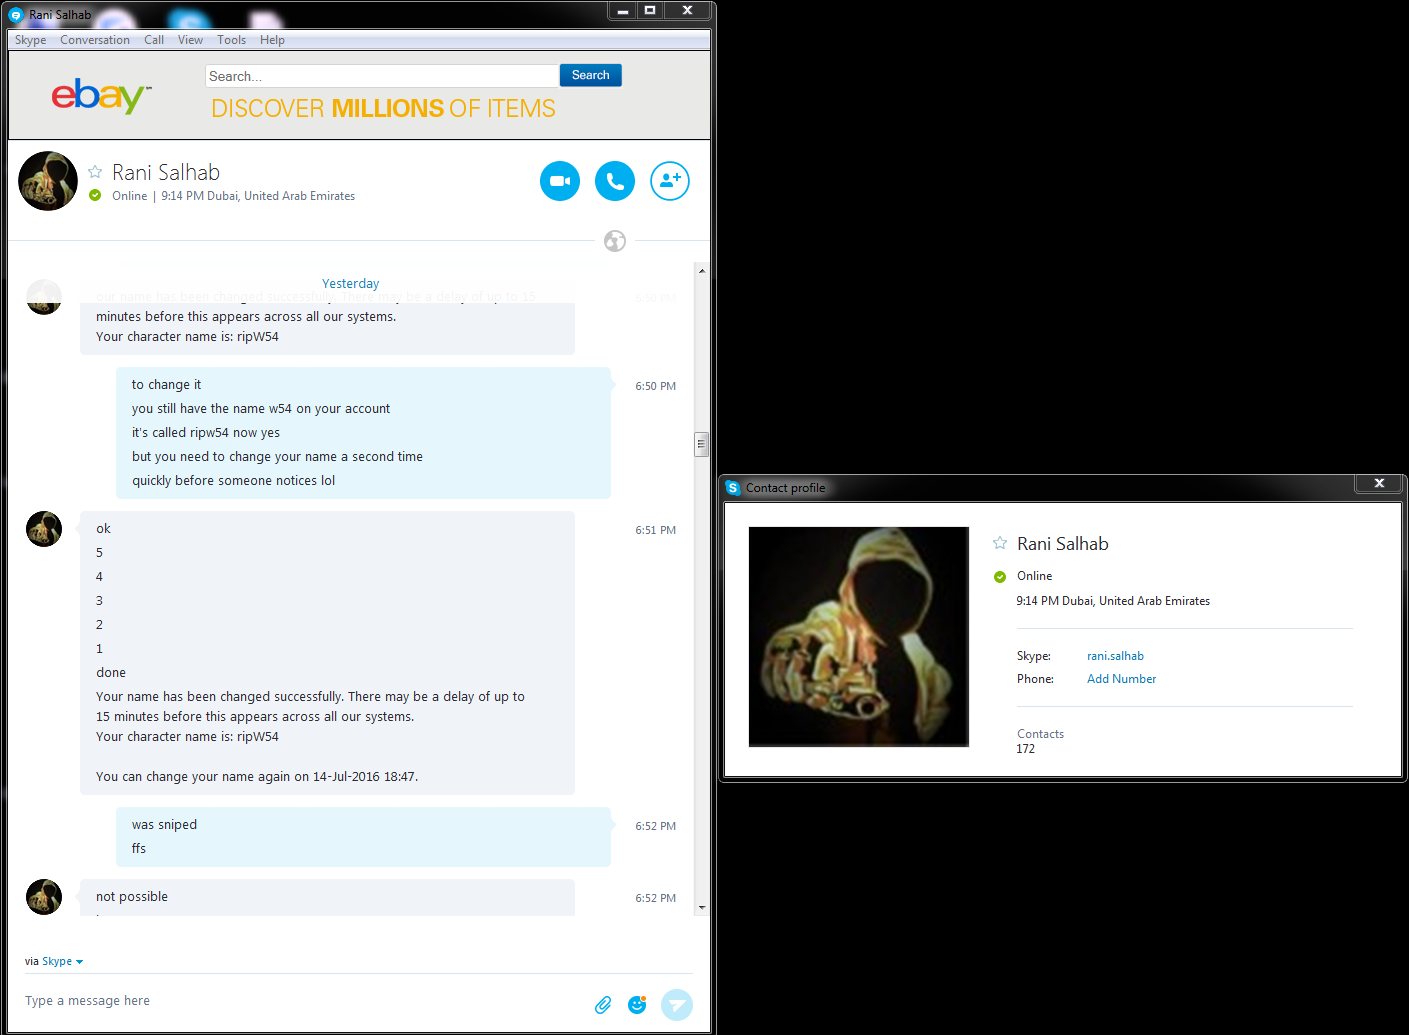
Task: Click the Add Number link
Action: [1121, 679]
